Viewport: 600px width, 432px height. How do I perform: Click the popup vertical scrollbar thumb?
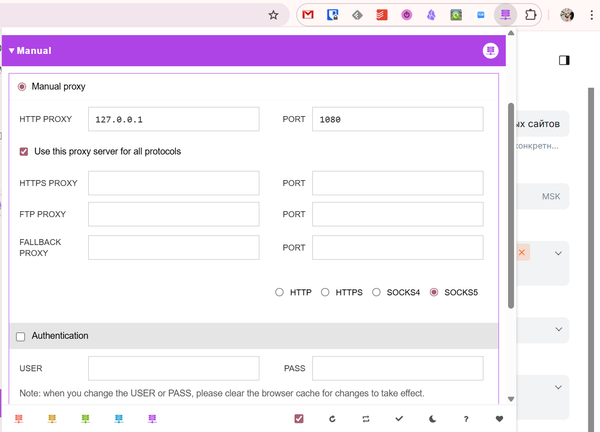[511, 205]
